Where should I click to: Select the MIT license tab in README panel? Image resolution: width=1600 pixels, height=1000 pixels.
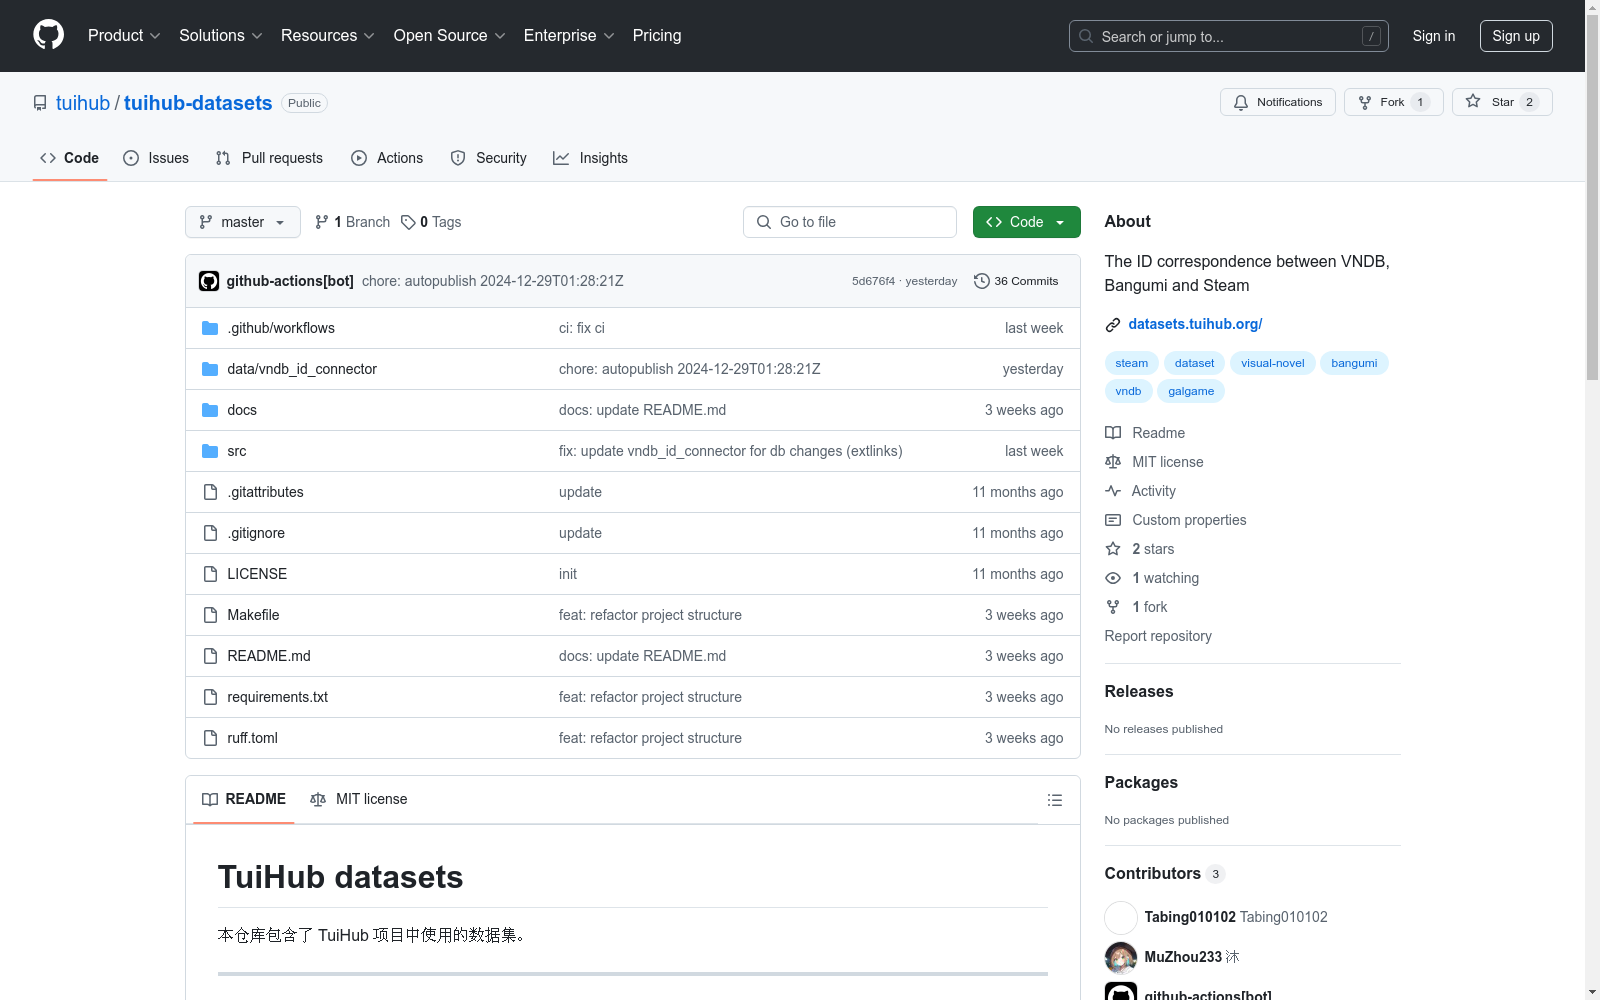pyautogui.click(x=359, y=799)
